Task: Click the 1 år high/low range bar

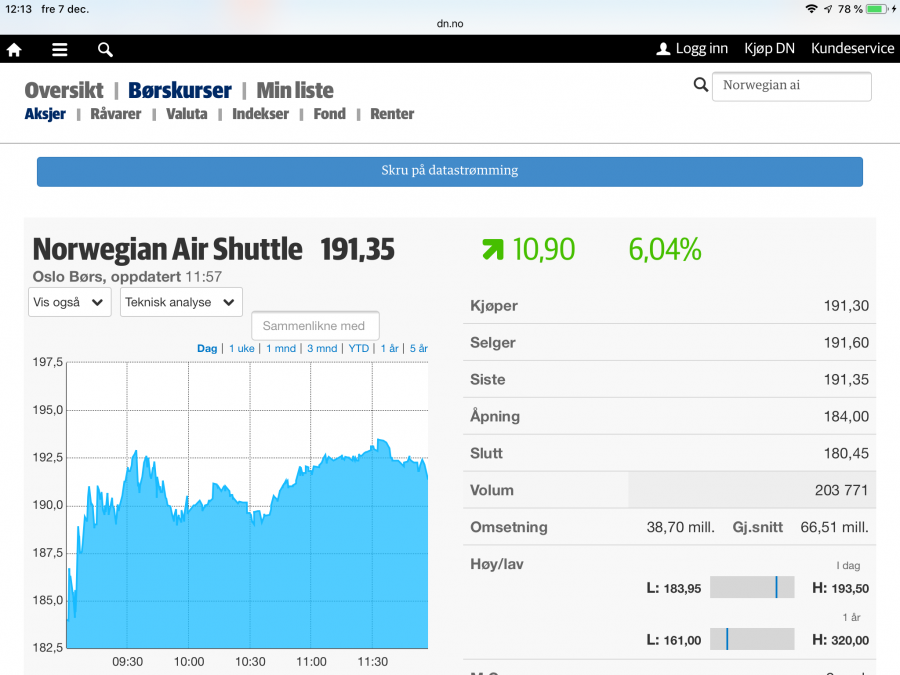Action: (752, 639)
